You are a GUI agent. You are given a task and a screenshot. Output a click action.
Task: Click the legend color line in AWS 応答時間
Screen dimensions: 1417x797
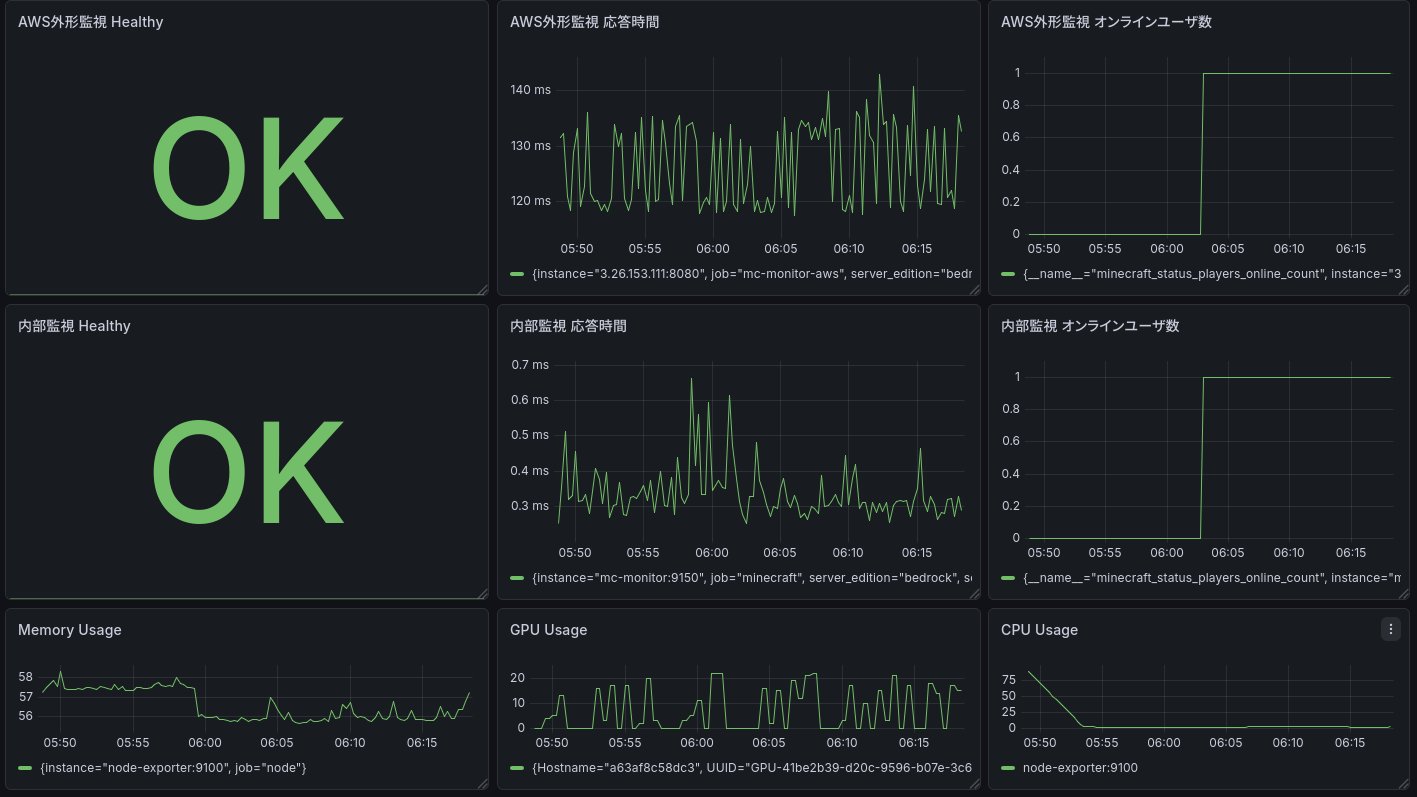pyautogui.click(x=517, y=273)
